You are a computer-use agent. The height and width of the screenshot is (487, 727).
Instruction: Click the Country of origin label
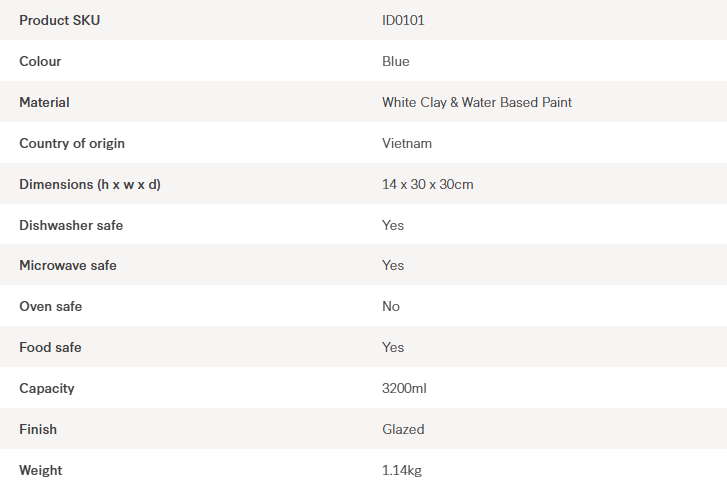72,143
